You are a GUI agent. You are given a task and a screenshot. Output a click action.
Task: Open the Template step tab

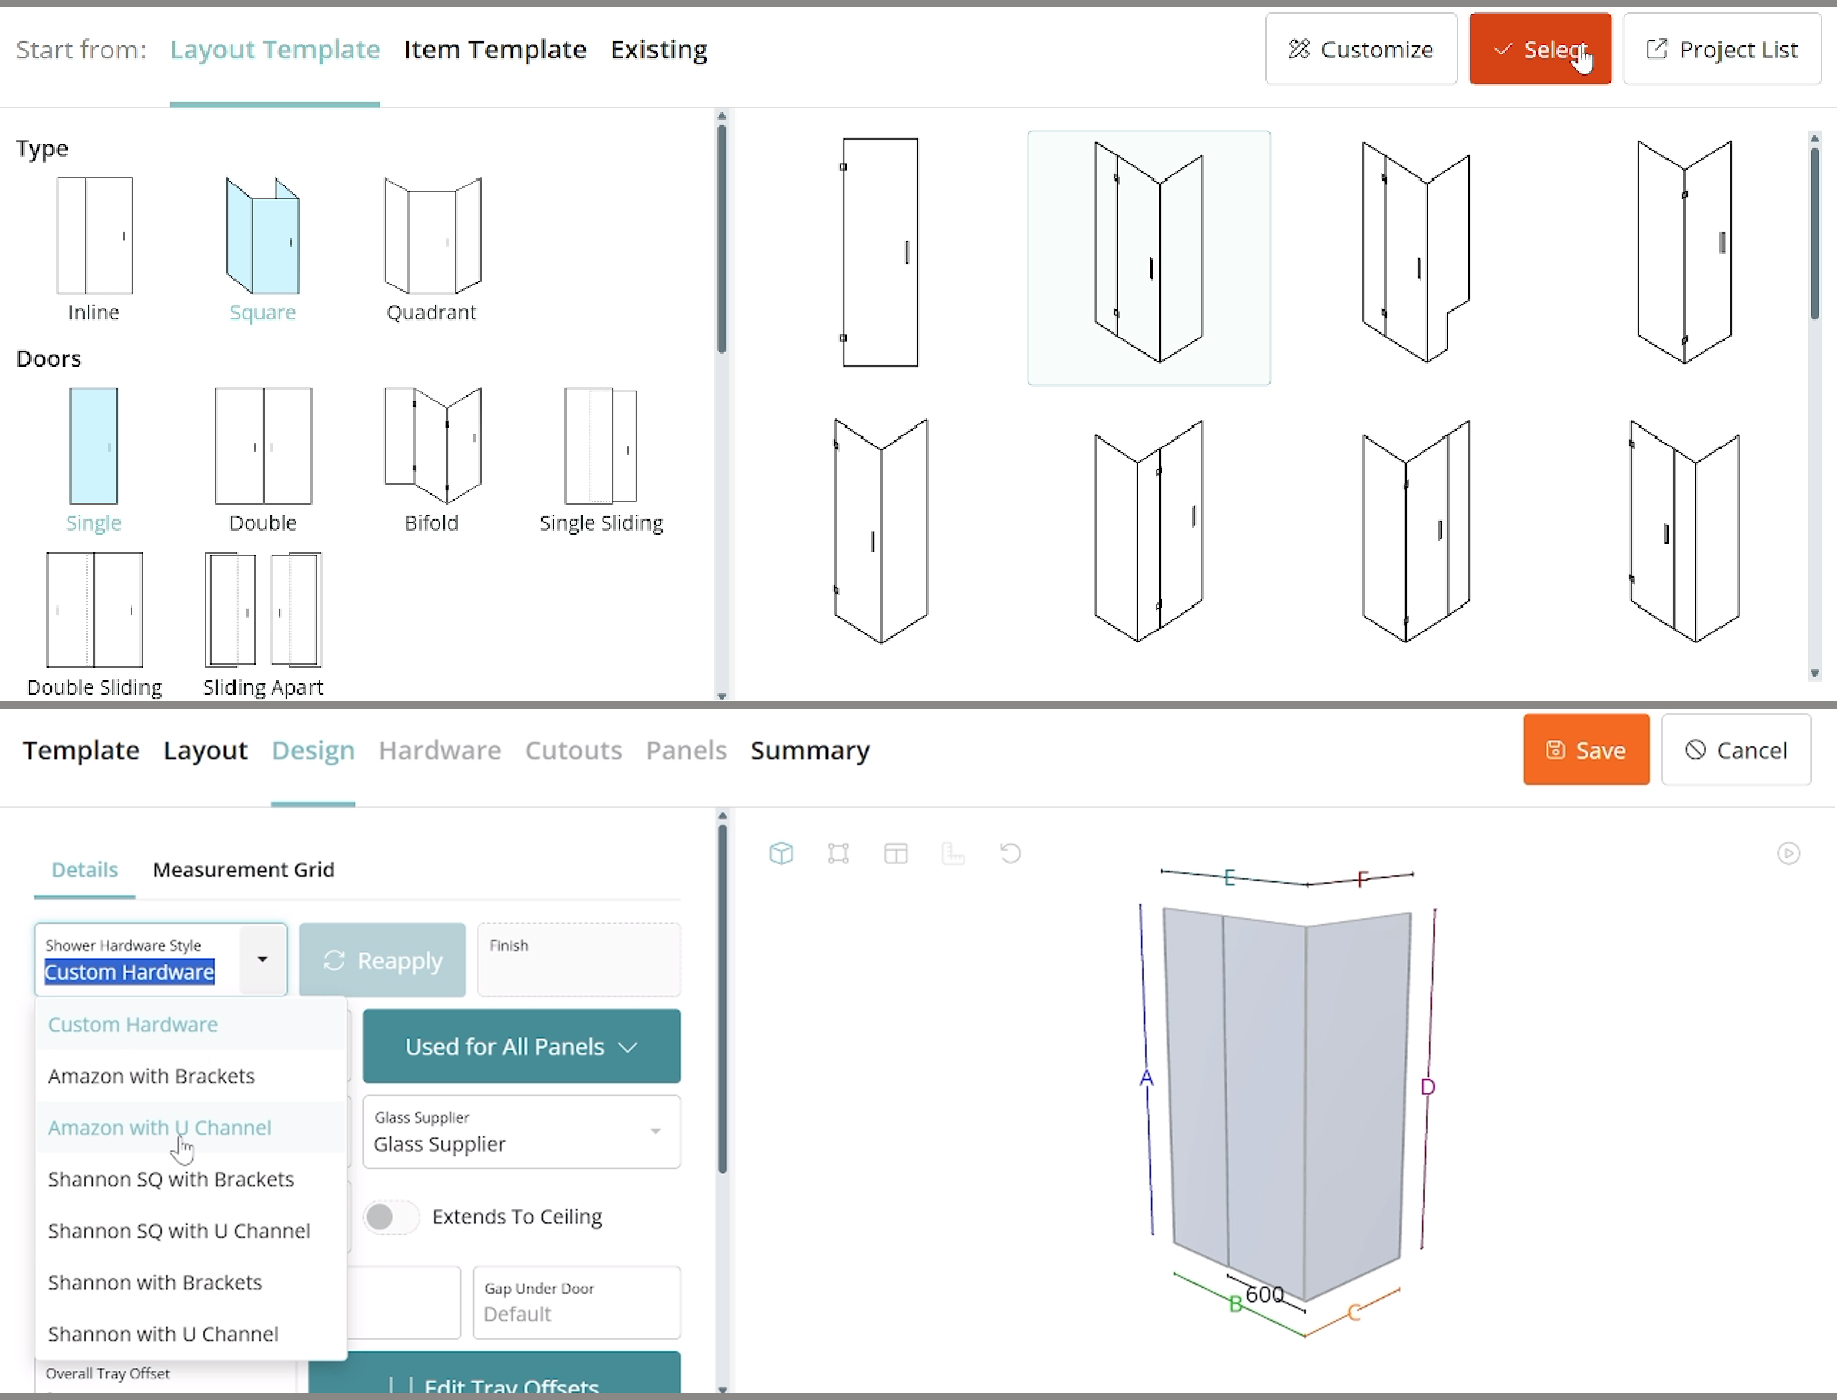(81, 750)
